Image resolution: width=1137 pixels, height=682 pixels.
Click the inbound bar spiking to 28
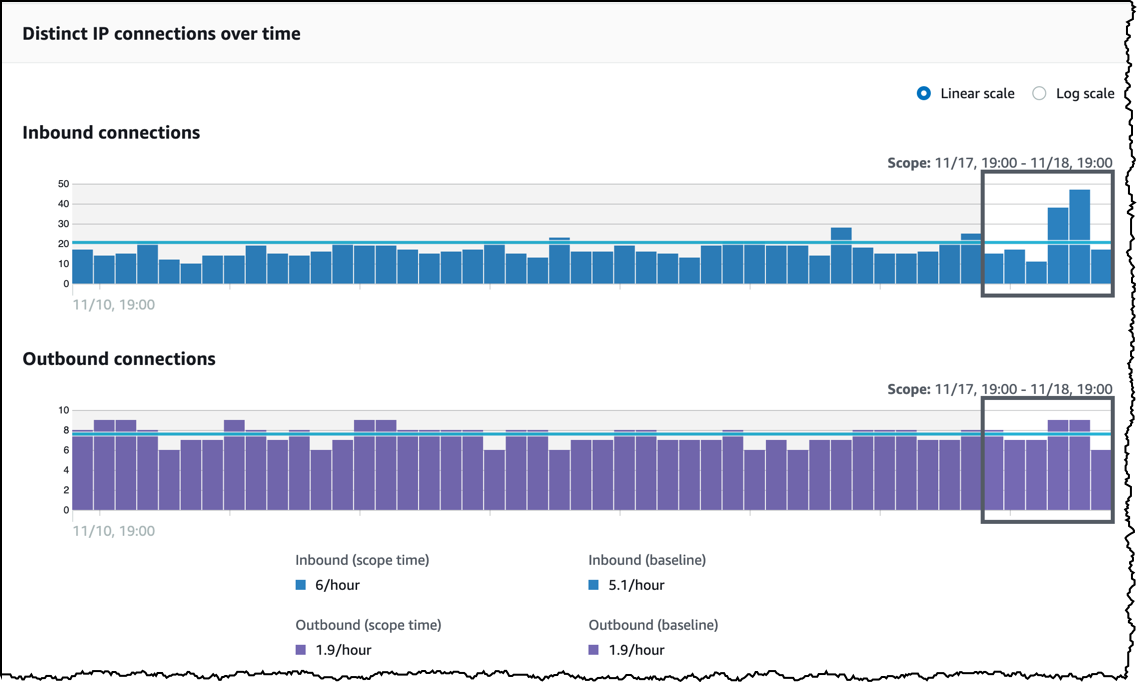[x=841, y=256]
